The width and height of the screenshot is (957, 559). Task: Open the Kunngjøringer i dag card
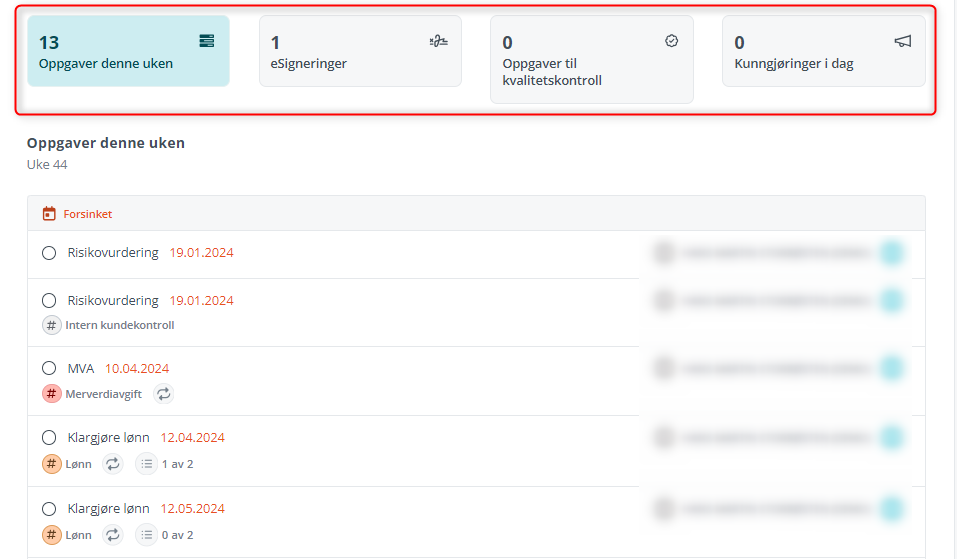[823, 51]
